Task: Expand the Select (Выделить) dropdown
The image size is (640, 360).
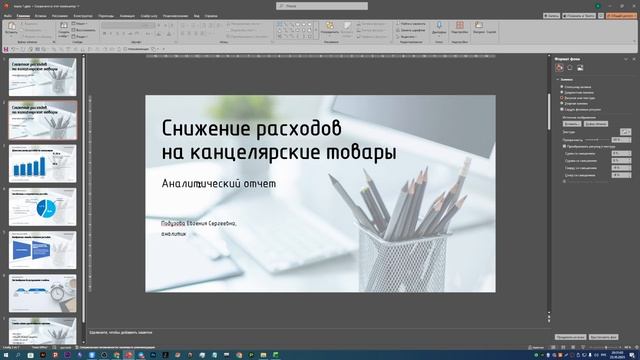Action: (408, 37)
